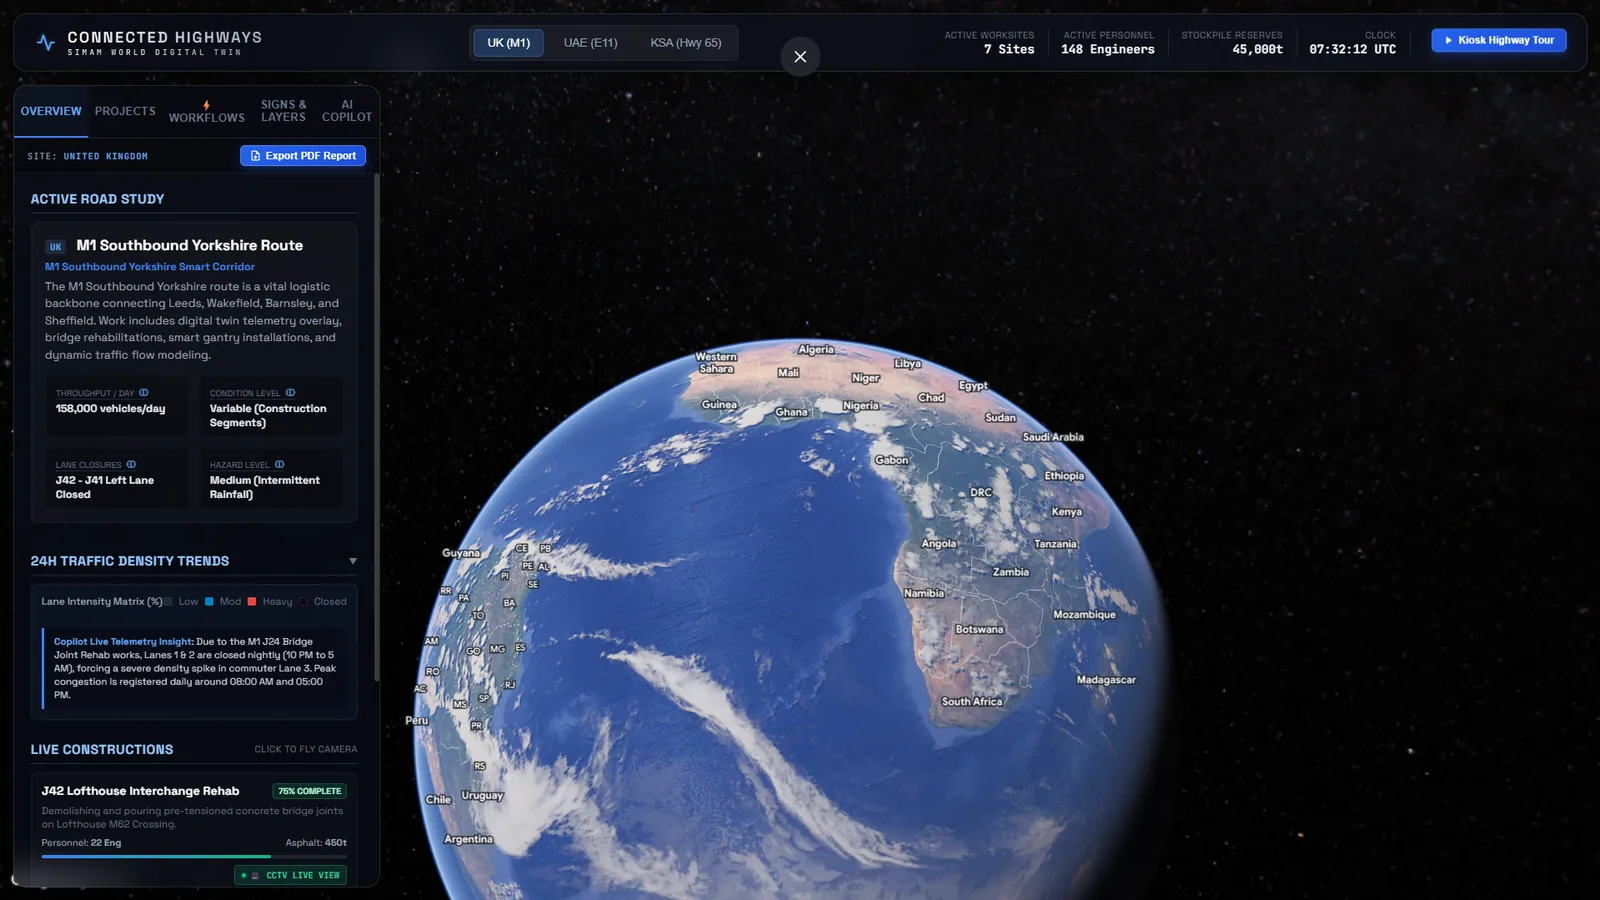Open the Workflows tab
Screen dimensions: 1600x900
tap(206, 112)
